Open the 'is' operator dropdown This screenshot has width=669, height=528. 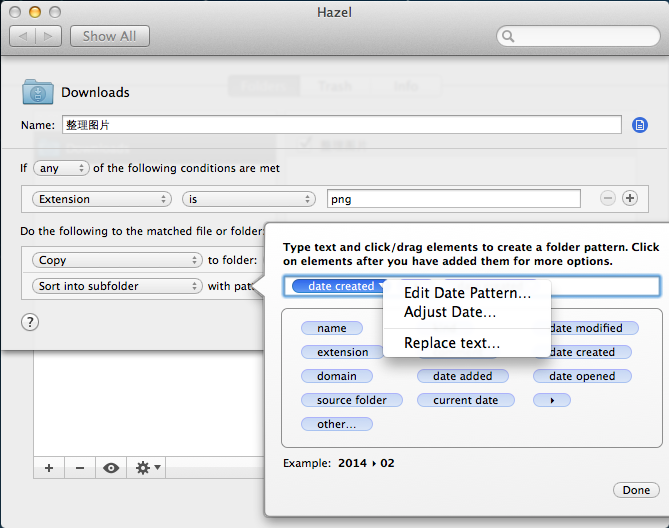(x=249, y=199)
